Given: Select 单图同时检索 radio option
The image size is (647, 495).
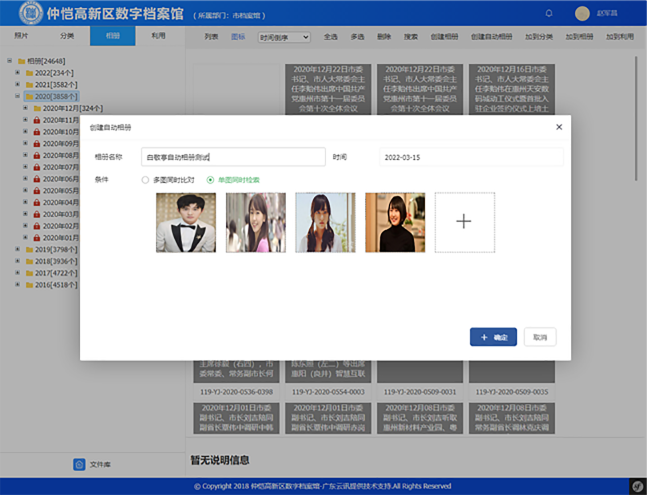Looking at the screenshot, I should pos(210,180).
